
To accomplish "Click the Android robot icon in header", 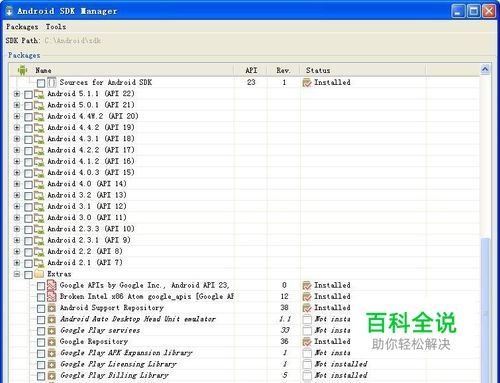I will click(22, 70).
